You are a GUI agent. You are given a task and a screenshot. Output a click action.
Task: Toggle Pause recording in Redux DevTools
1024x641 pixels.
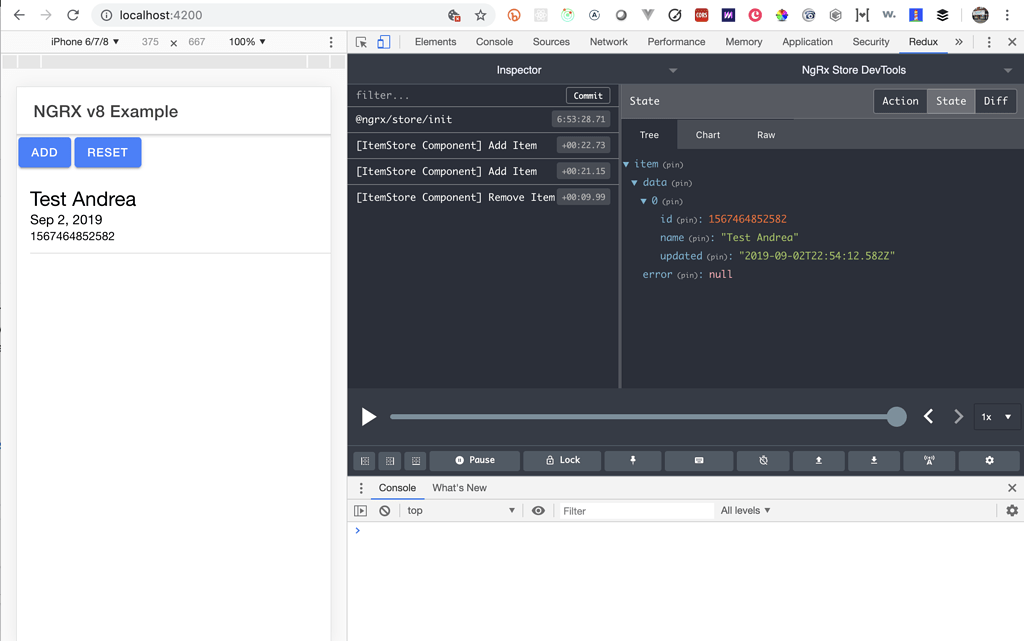pos(474,460)
